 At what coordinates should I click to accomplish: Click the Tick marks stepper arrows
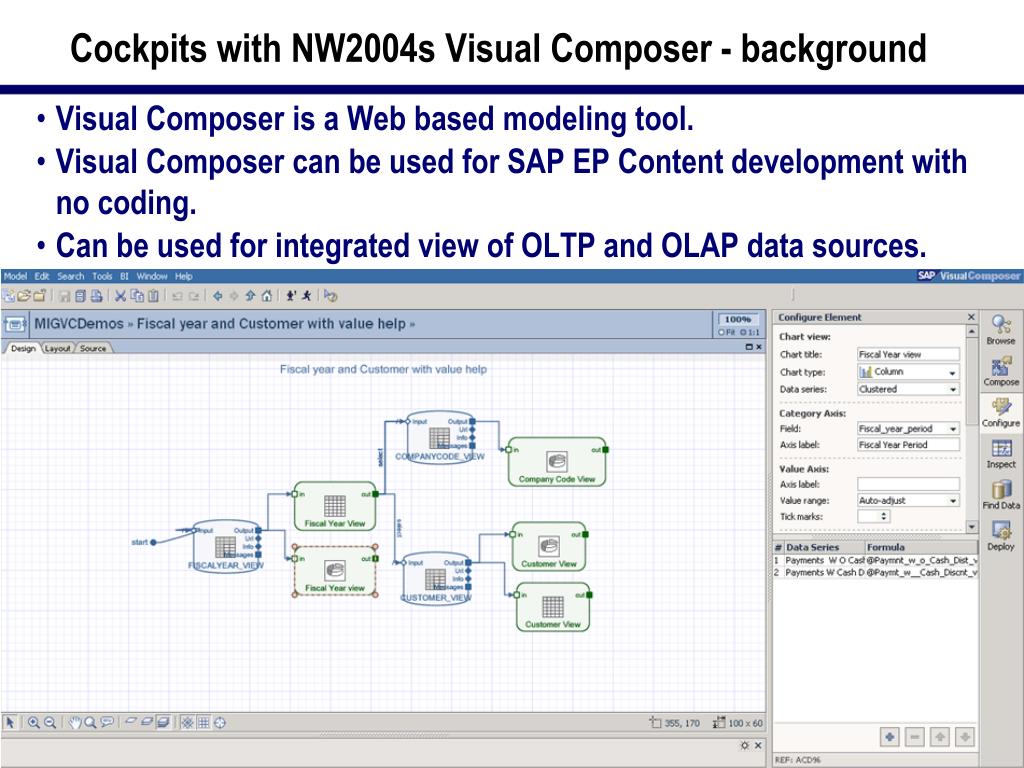(x=883, y=516)
